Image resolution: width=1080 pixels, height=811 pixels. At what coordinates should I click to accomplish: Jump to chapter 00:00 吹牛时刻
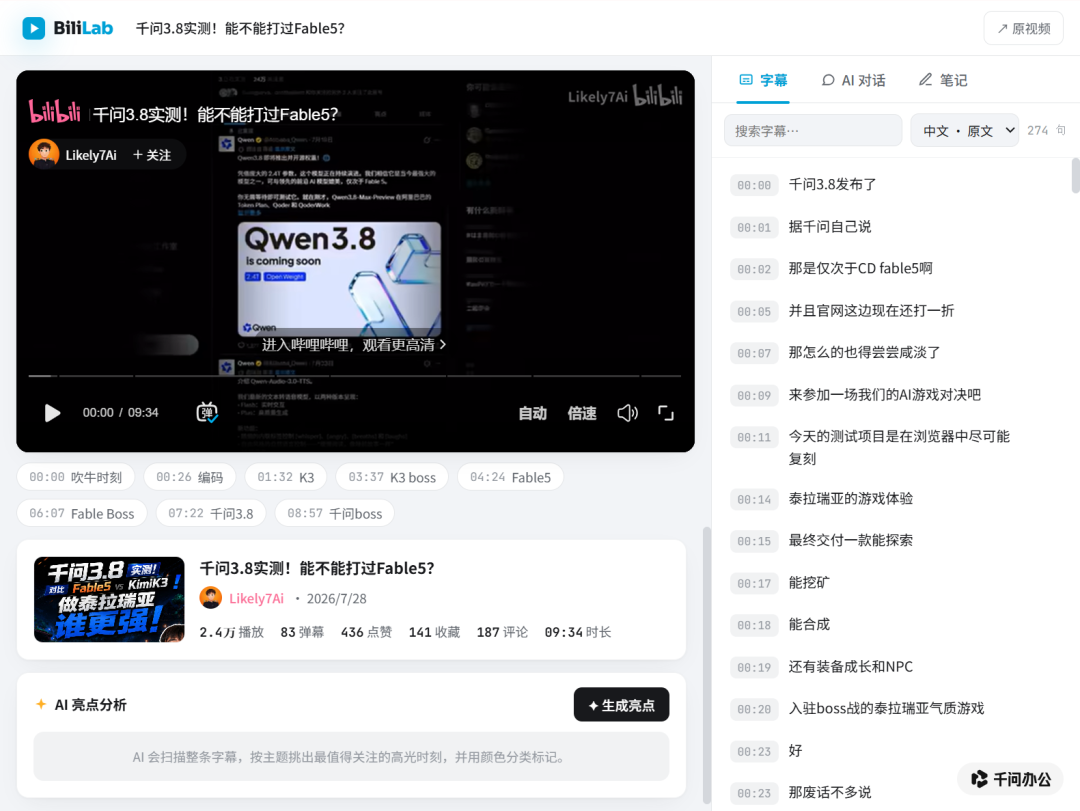(76, 477)
